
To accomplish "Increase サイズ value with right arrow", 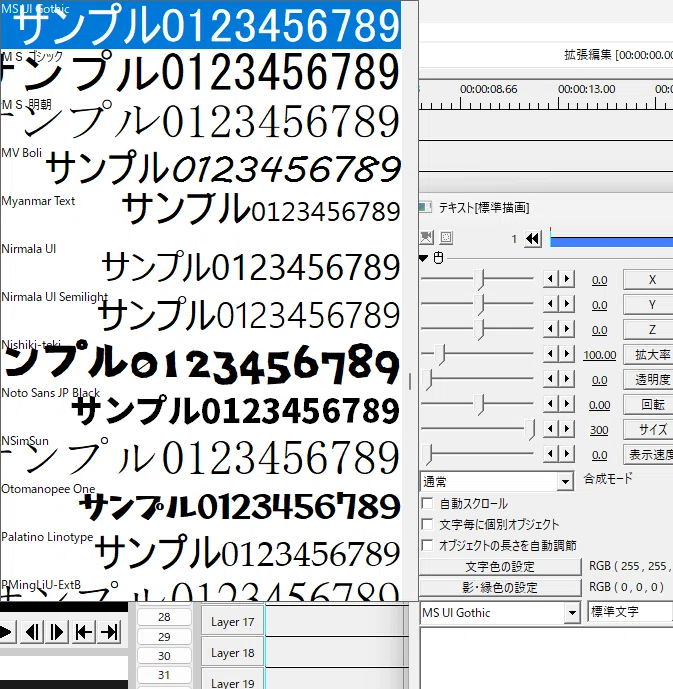I will (567, 429).
